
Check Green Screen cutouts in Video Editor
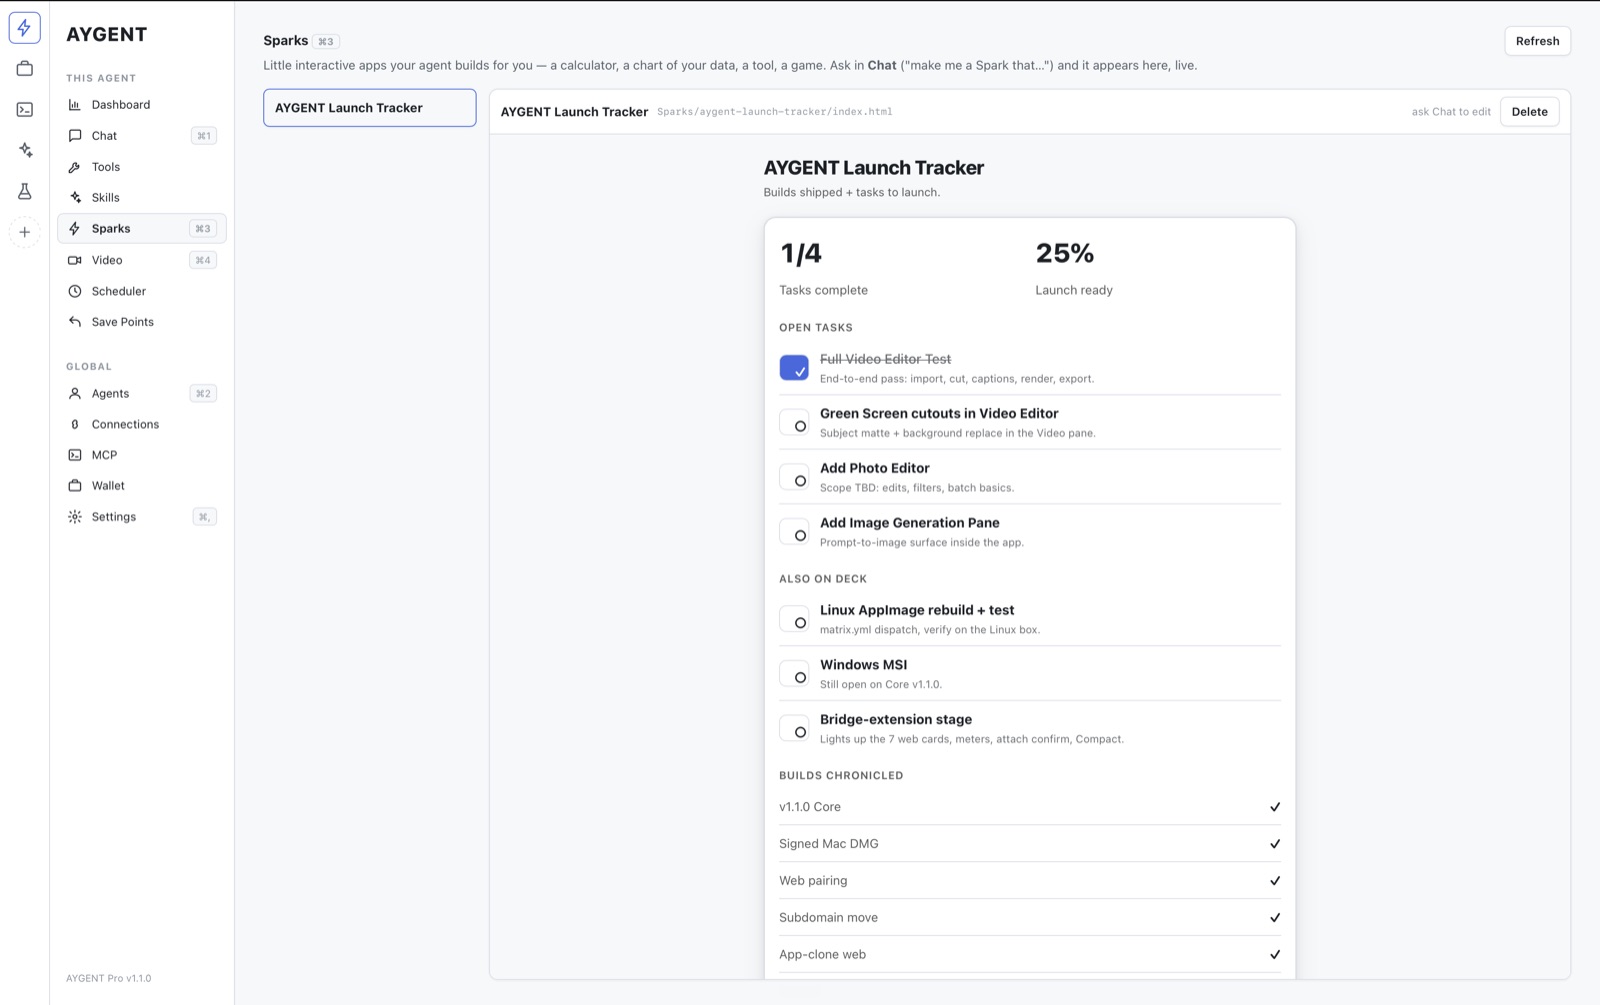click(794, 423)
